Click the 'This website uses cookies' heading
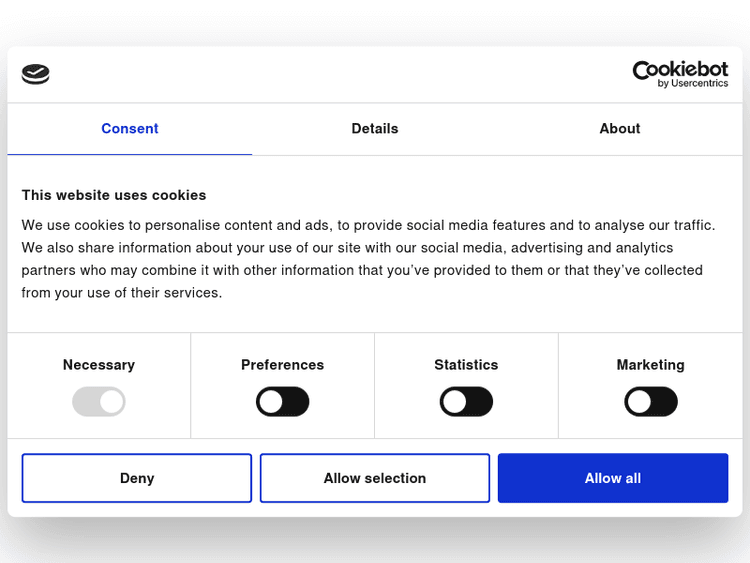 [114, 195]
